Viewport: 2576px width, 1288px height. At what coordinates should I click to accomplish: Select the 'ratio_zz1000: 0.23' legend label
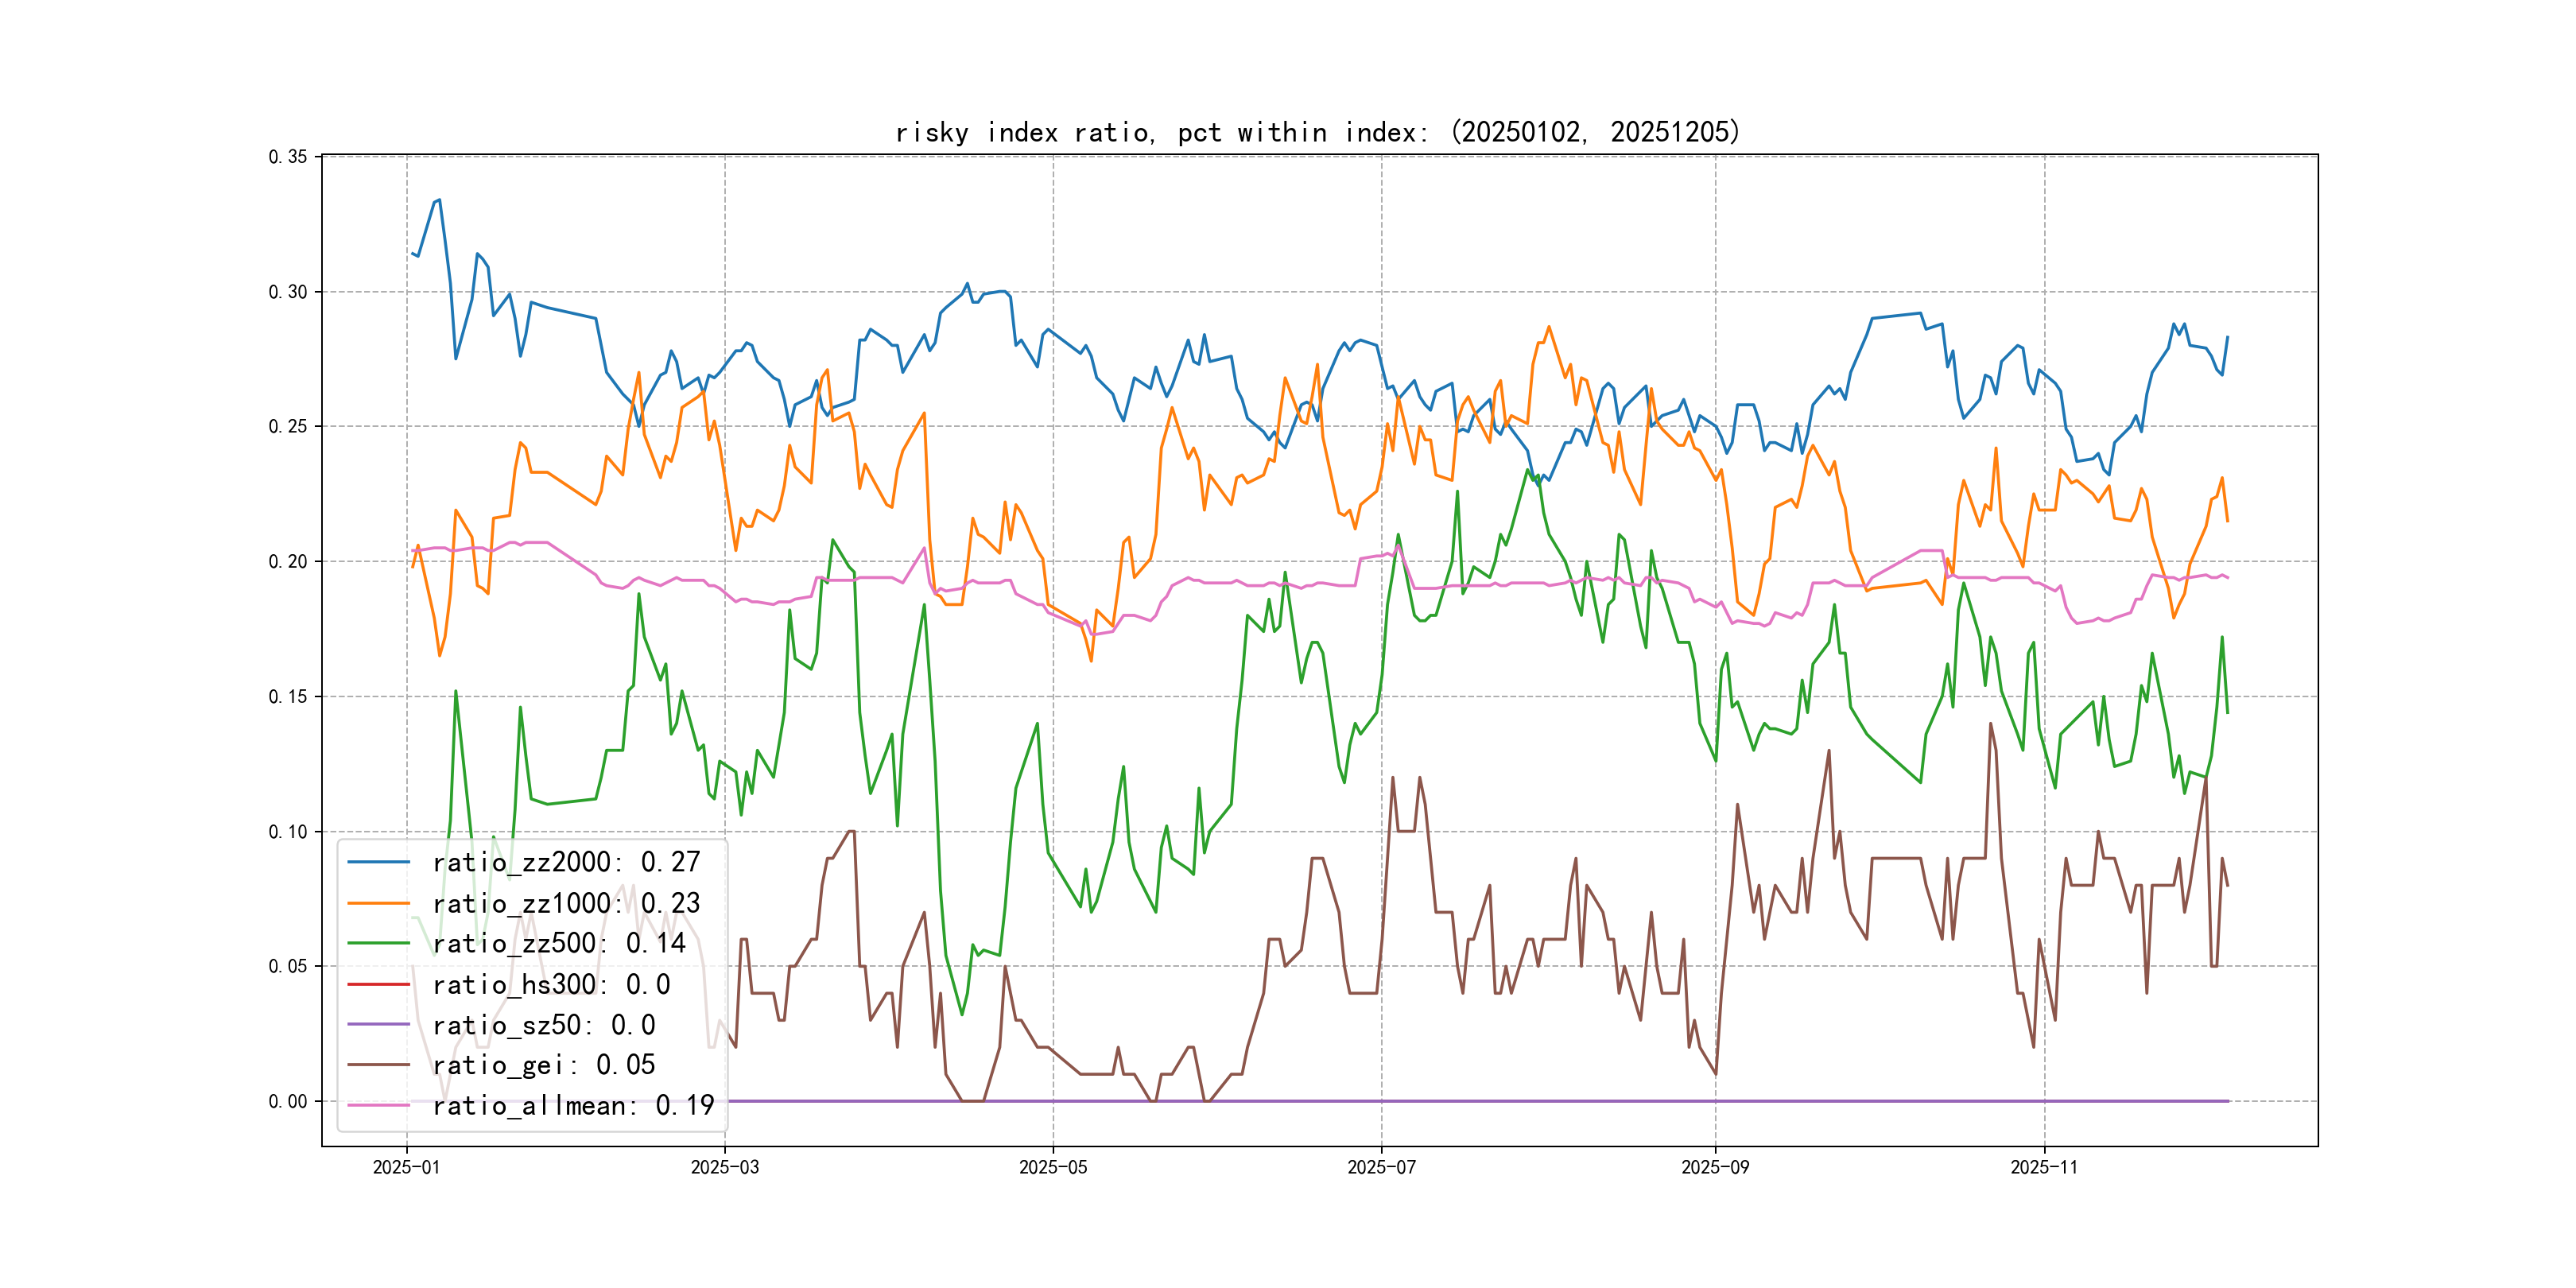pos(566,903)
